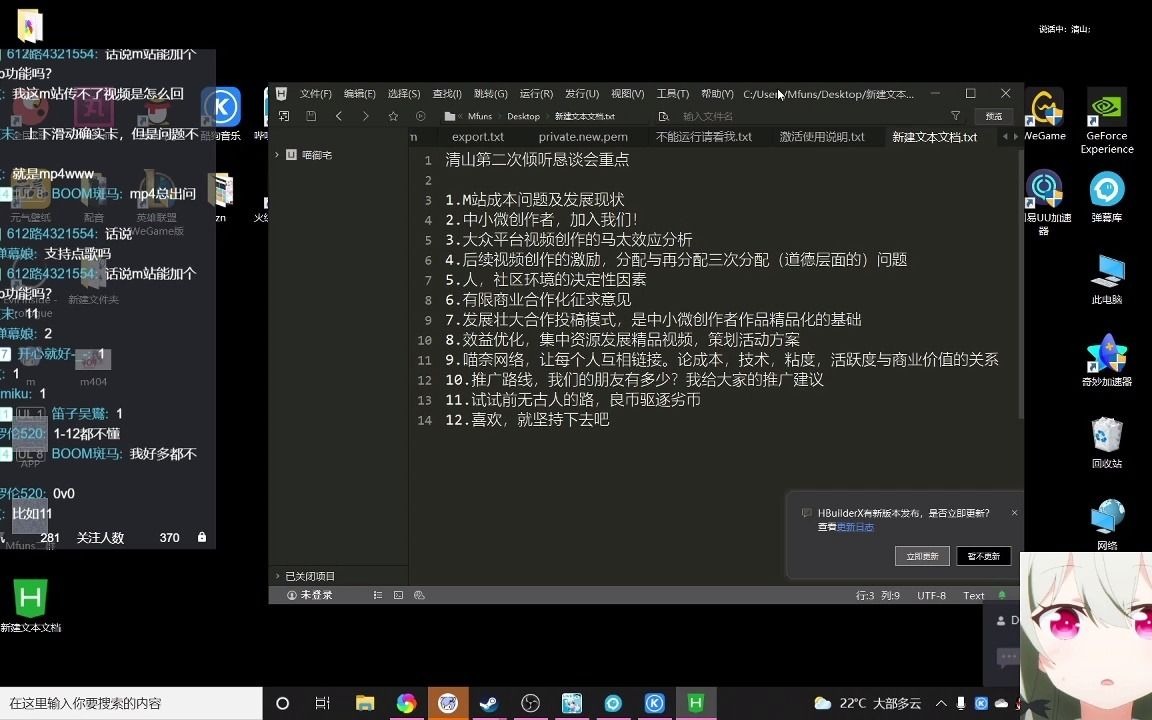Toggle the preview (预览) button
The height and width of the screenshot is (720, 1152).
(x=993, y=116)
